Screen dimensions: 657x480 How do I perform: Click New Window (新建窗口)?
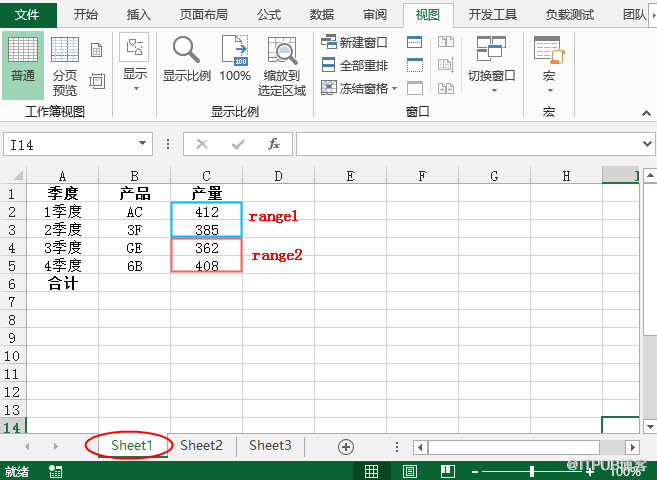click(x=355, y=42)
